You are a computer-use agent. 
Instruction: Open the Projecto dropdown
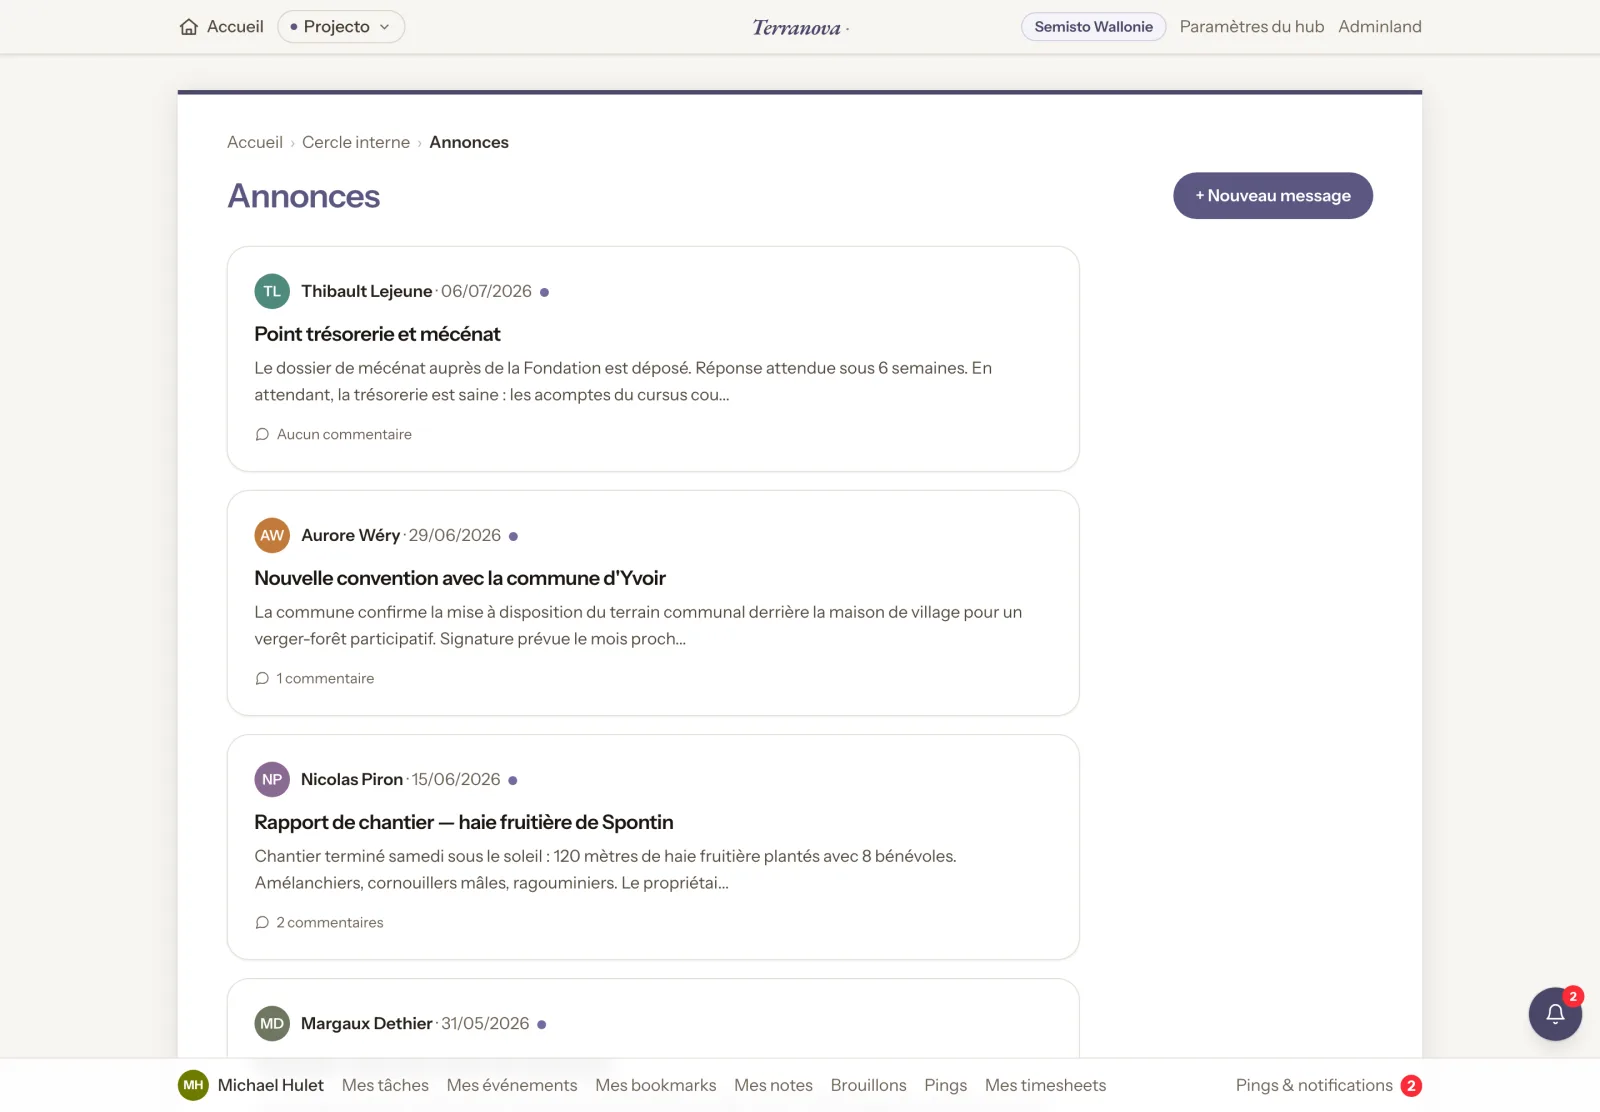tap(341, 27)
